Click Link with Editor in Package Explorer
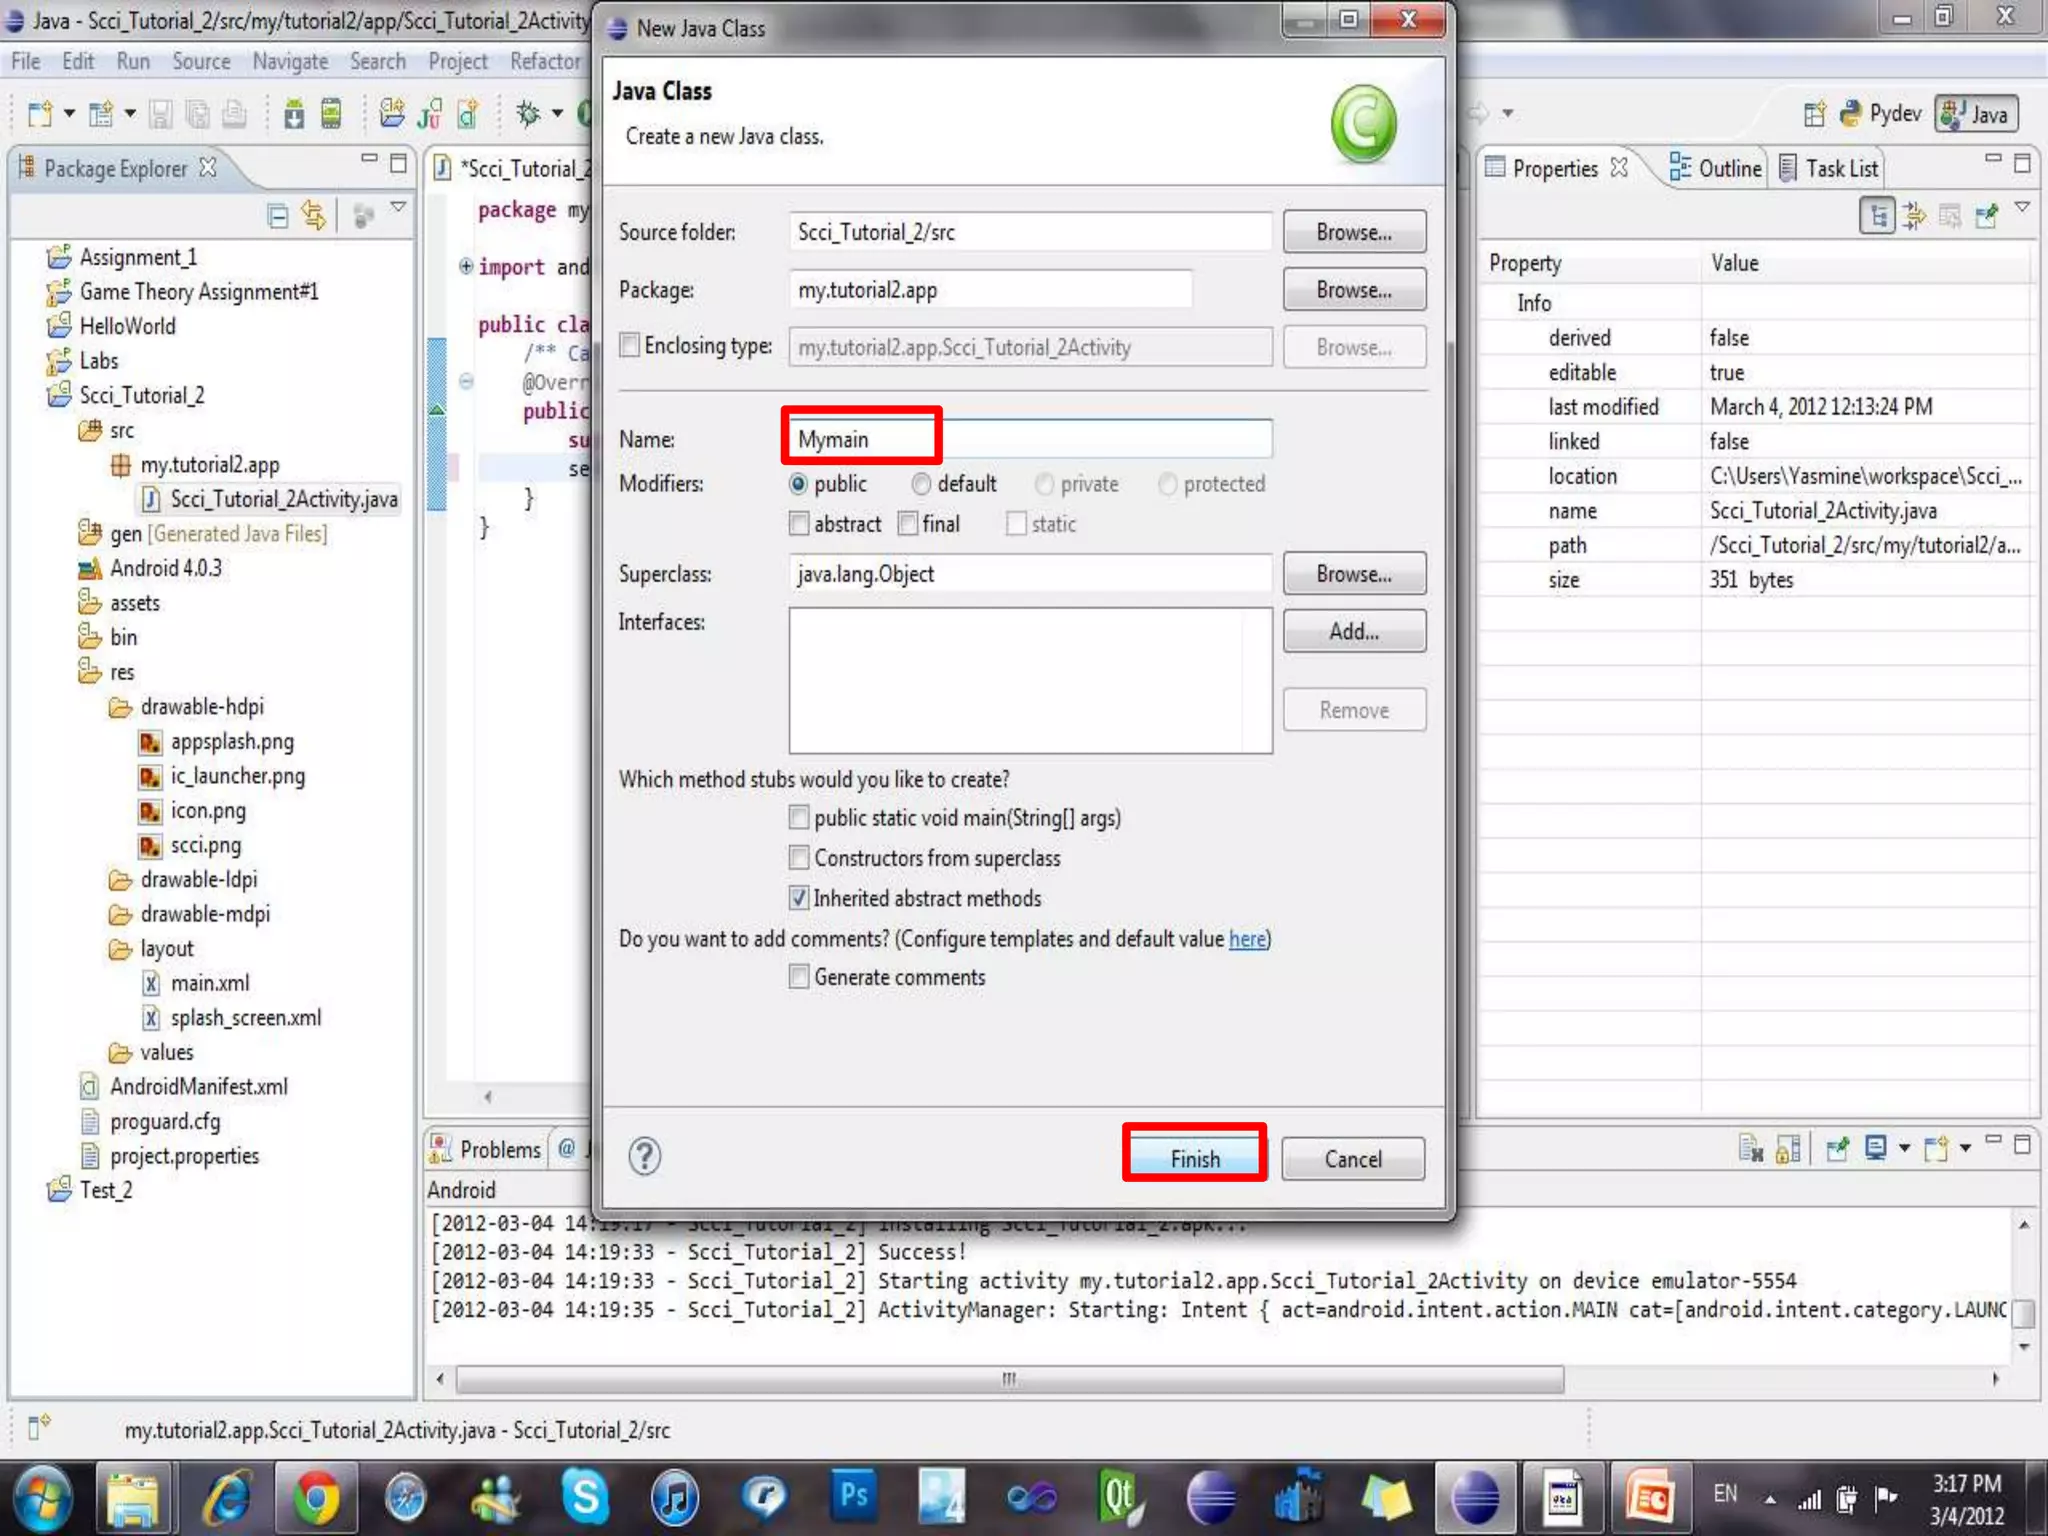 click(x=314, y=215)
